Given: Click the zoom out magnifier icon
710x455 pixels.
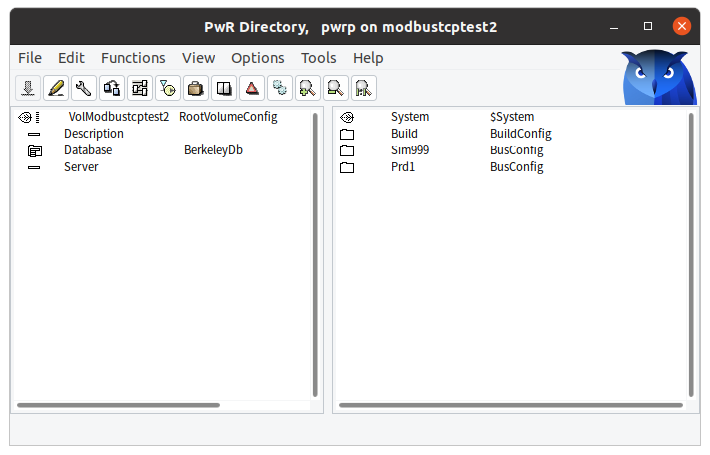Looking at the screenshot, I should [x=336, y=88].
